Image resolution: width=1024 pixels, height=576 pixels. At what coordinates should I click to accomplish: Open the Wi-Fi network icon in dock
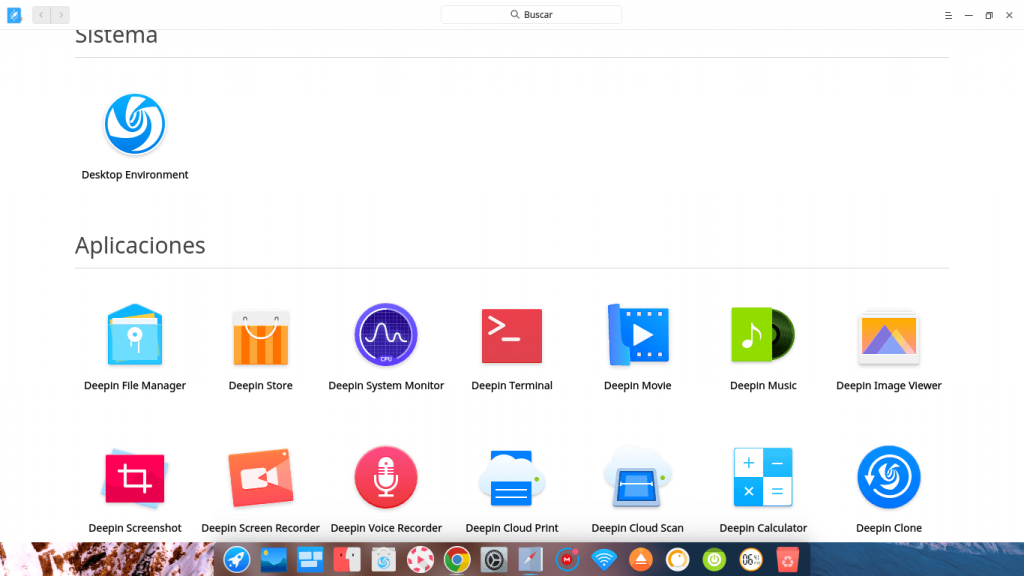coord(604,560)
